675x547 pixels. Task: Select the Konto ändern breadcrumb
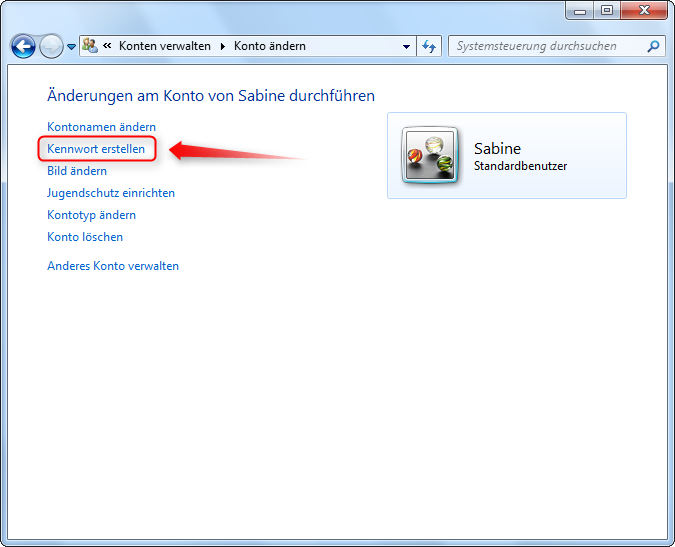[269, 46]
